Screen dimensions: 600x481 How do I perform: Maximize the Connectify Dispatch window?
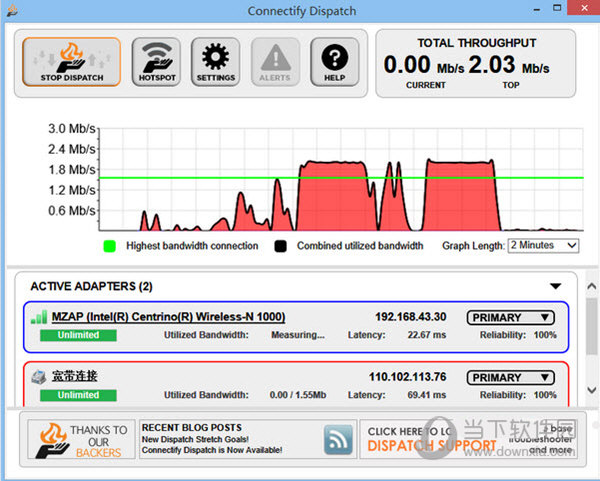pos(557,8)
